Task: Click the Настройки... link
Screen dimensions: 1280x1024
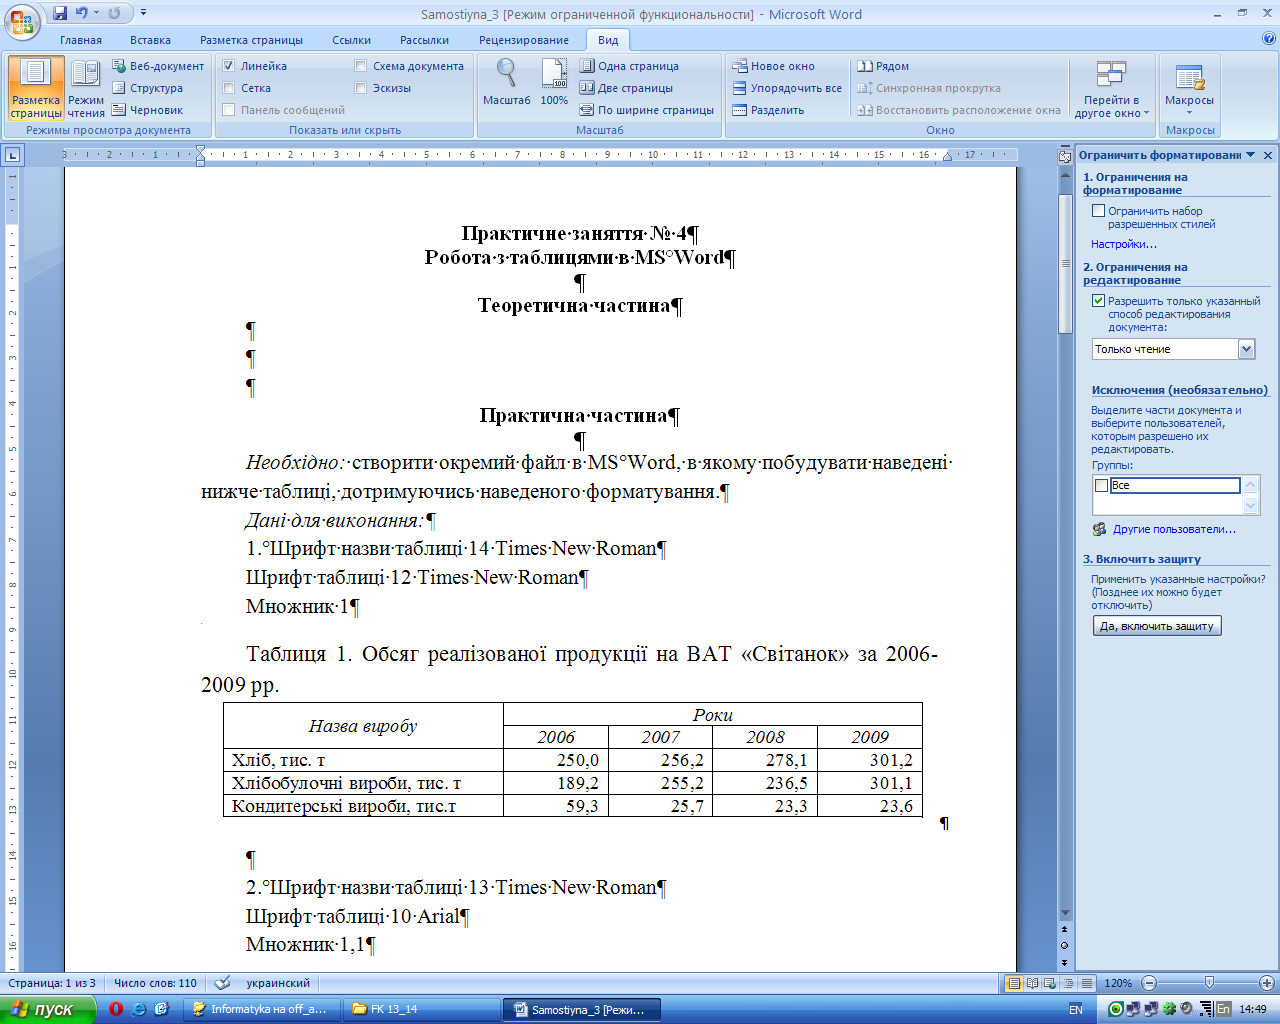Action: pos(1124,244)
